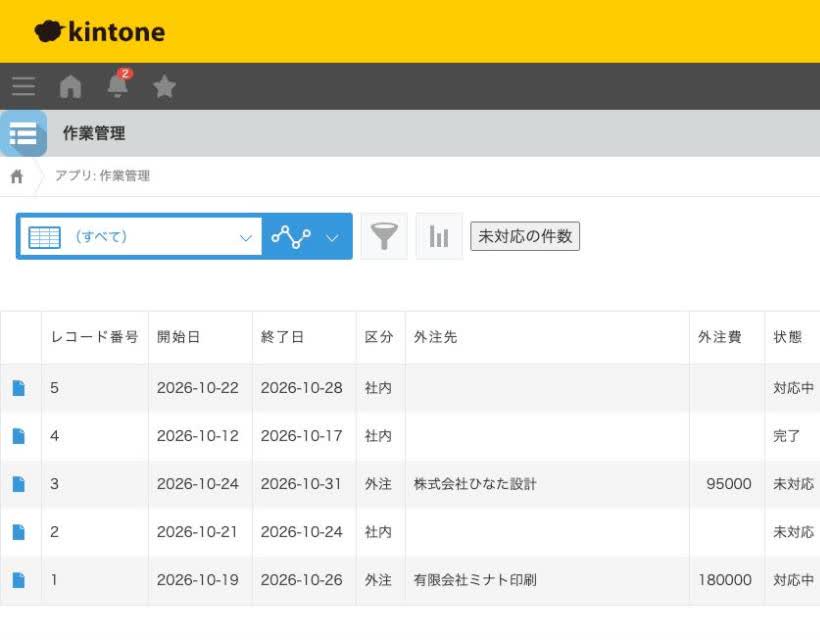Click end date 2026-10-24 in record 2
Image resolution: width=820 pixels, height=640 pixels.
(302, 532)
